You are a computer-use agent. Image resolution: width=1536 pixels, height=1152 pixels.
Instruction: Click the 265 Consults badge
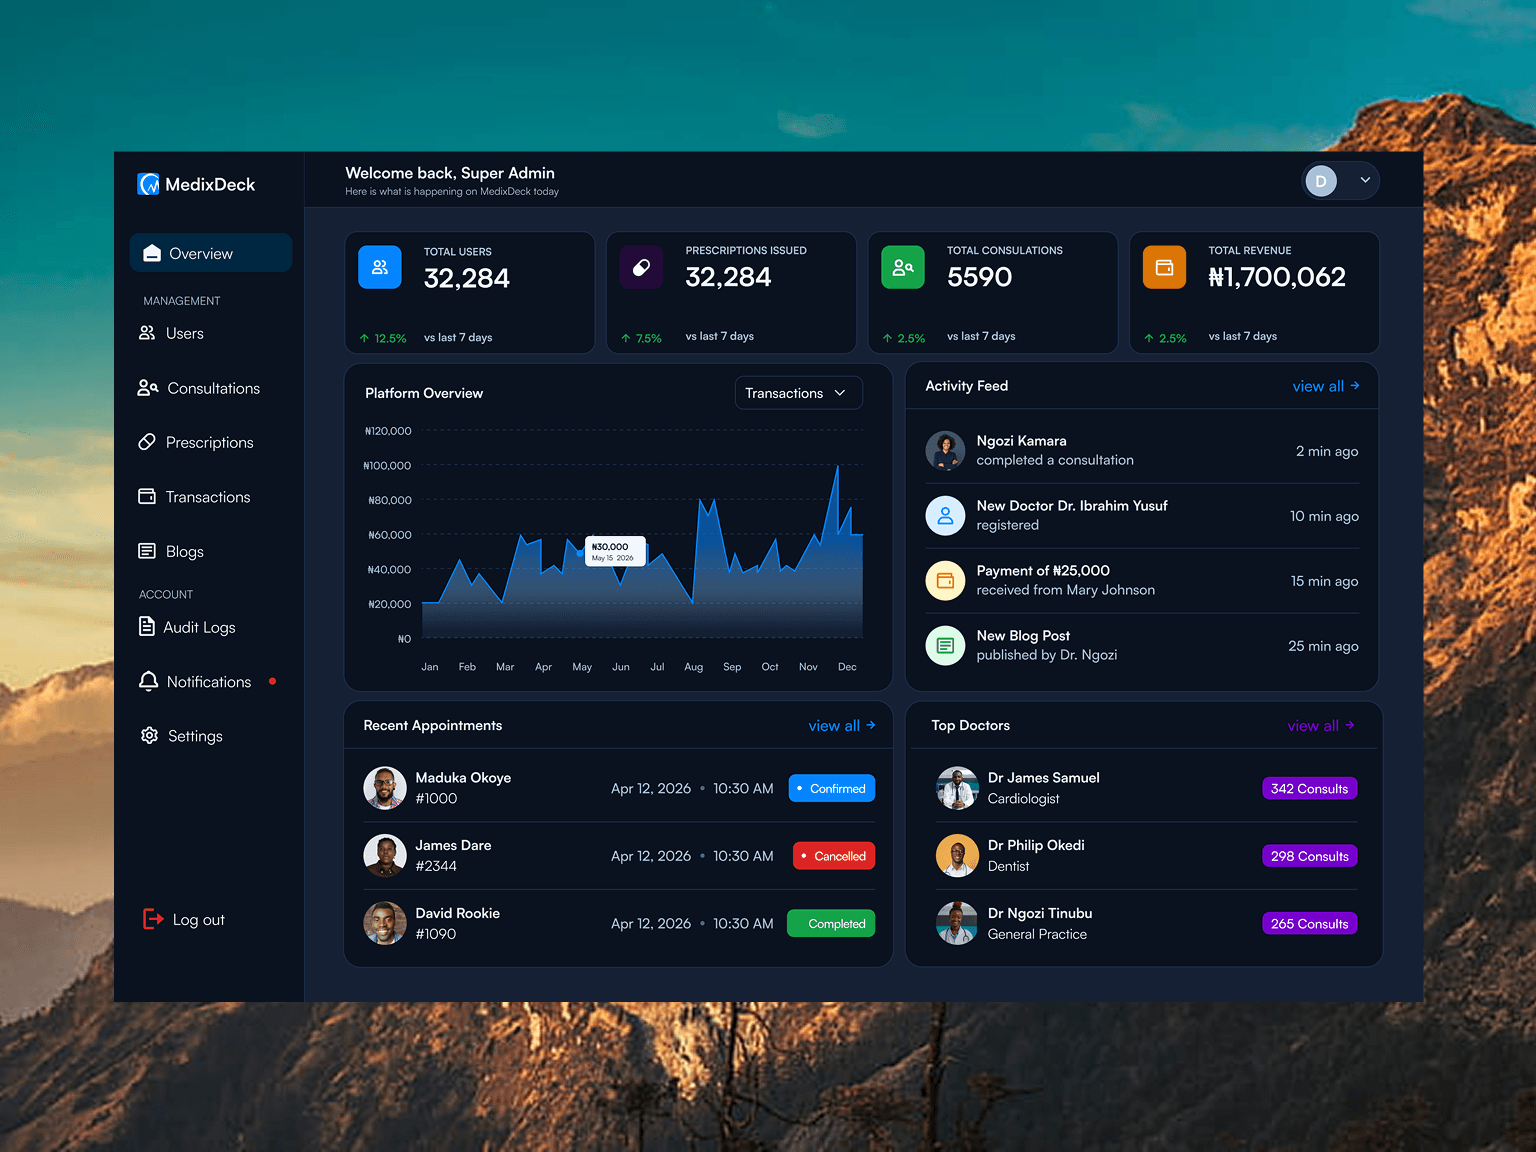click(x=1310, y=924)
